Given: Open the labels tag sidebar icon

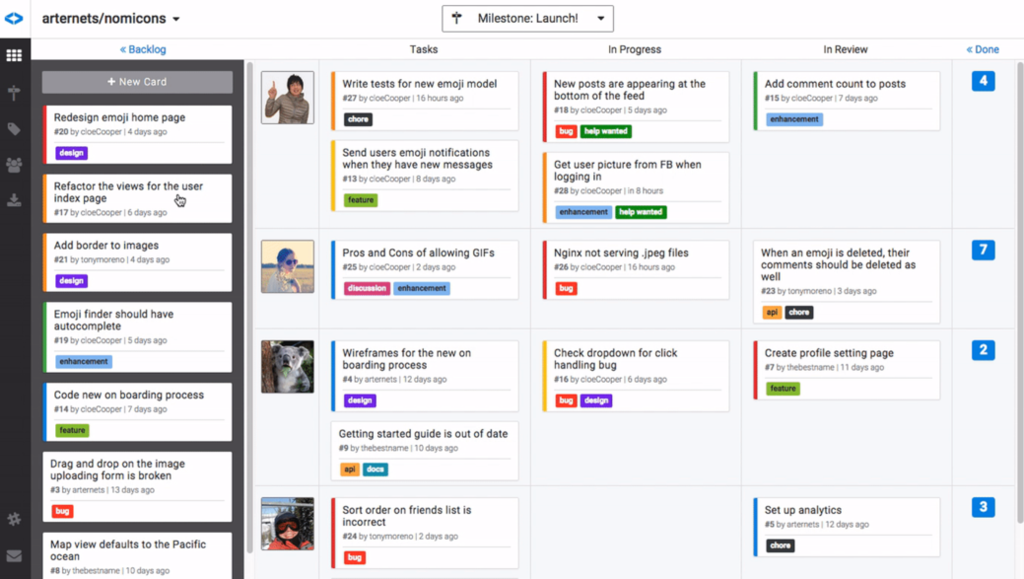Looking at the screenshot, I should pyautogui.click(x=14, y=129).
